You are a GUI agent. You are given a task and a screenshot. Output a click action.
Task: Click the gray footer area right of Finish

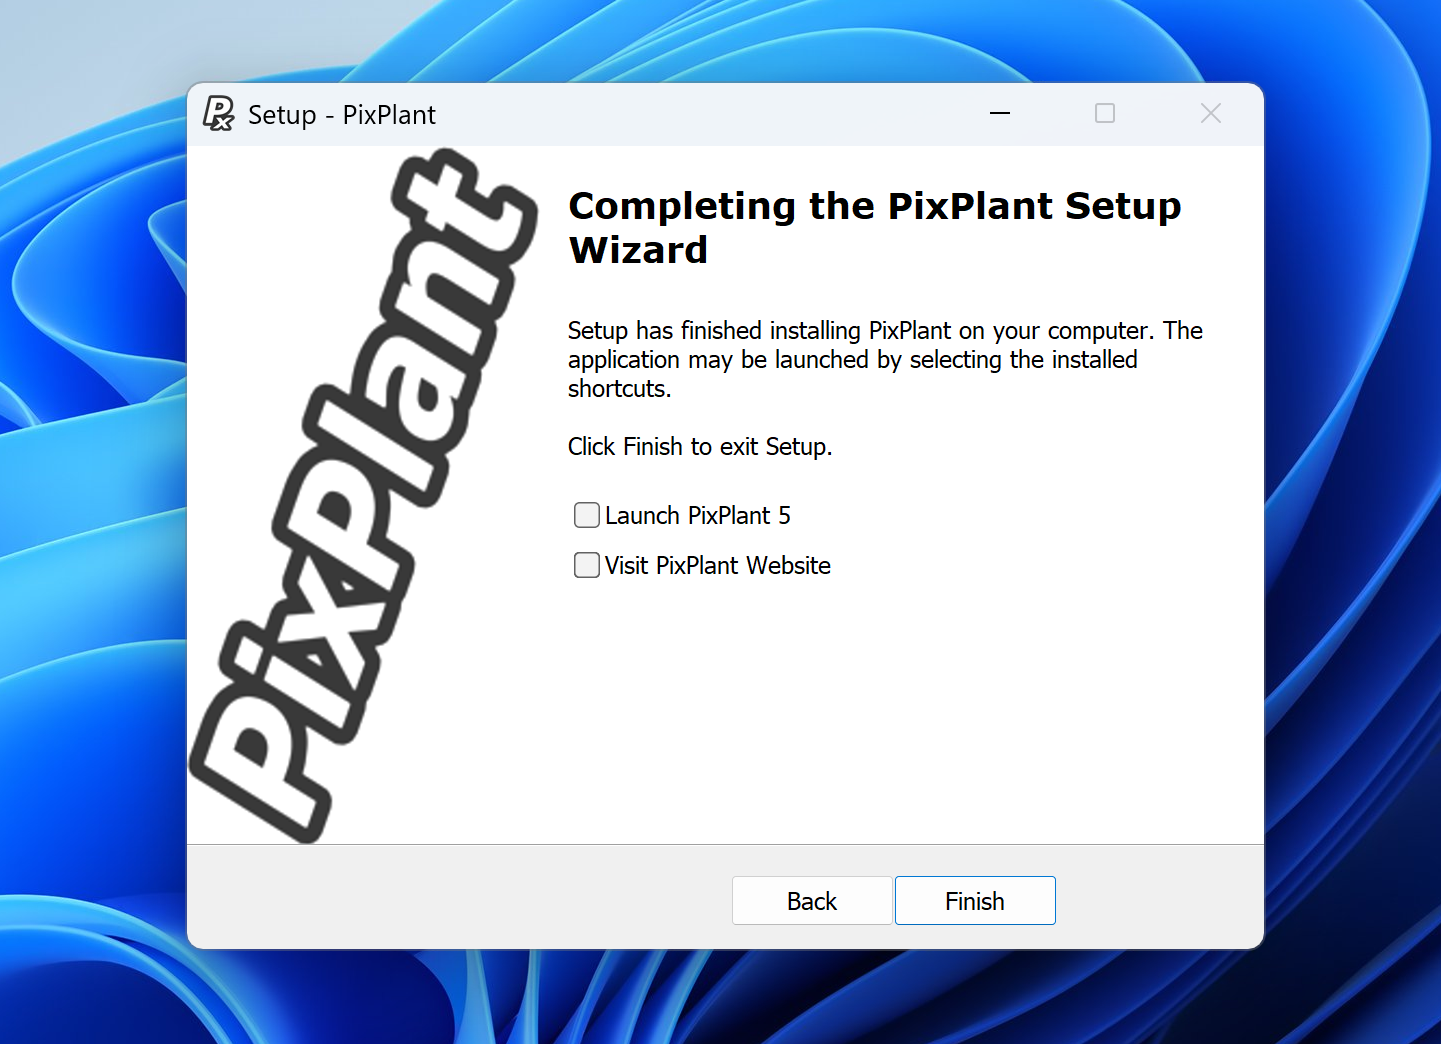click(1160, 898)
